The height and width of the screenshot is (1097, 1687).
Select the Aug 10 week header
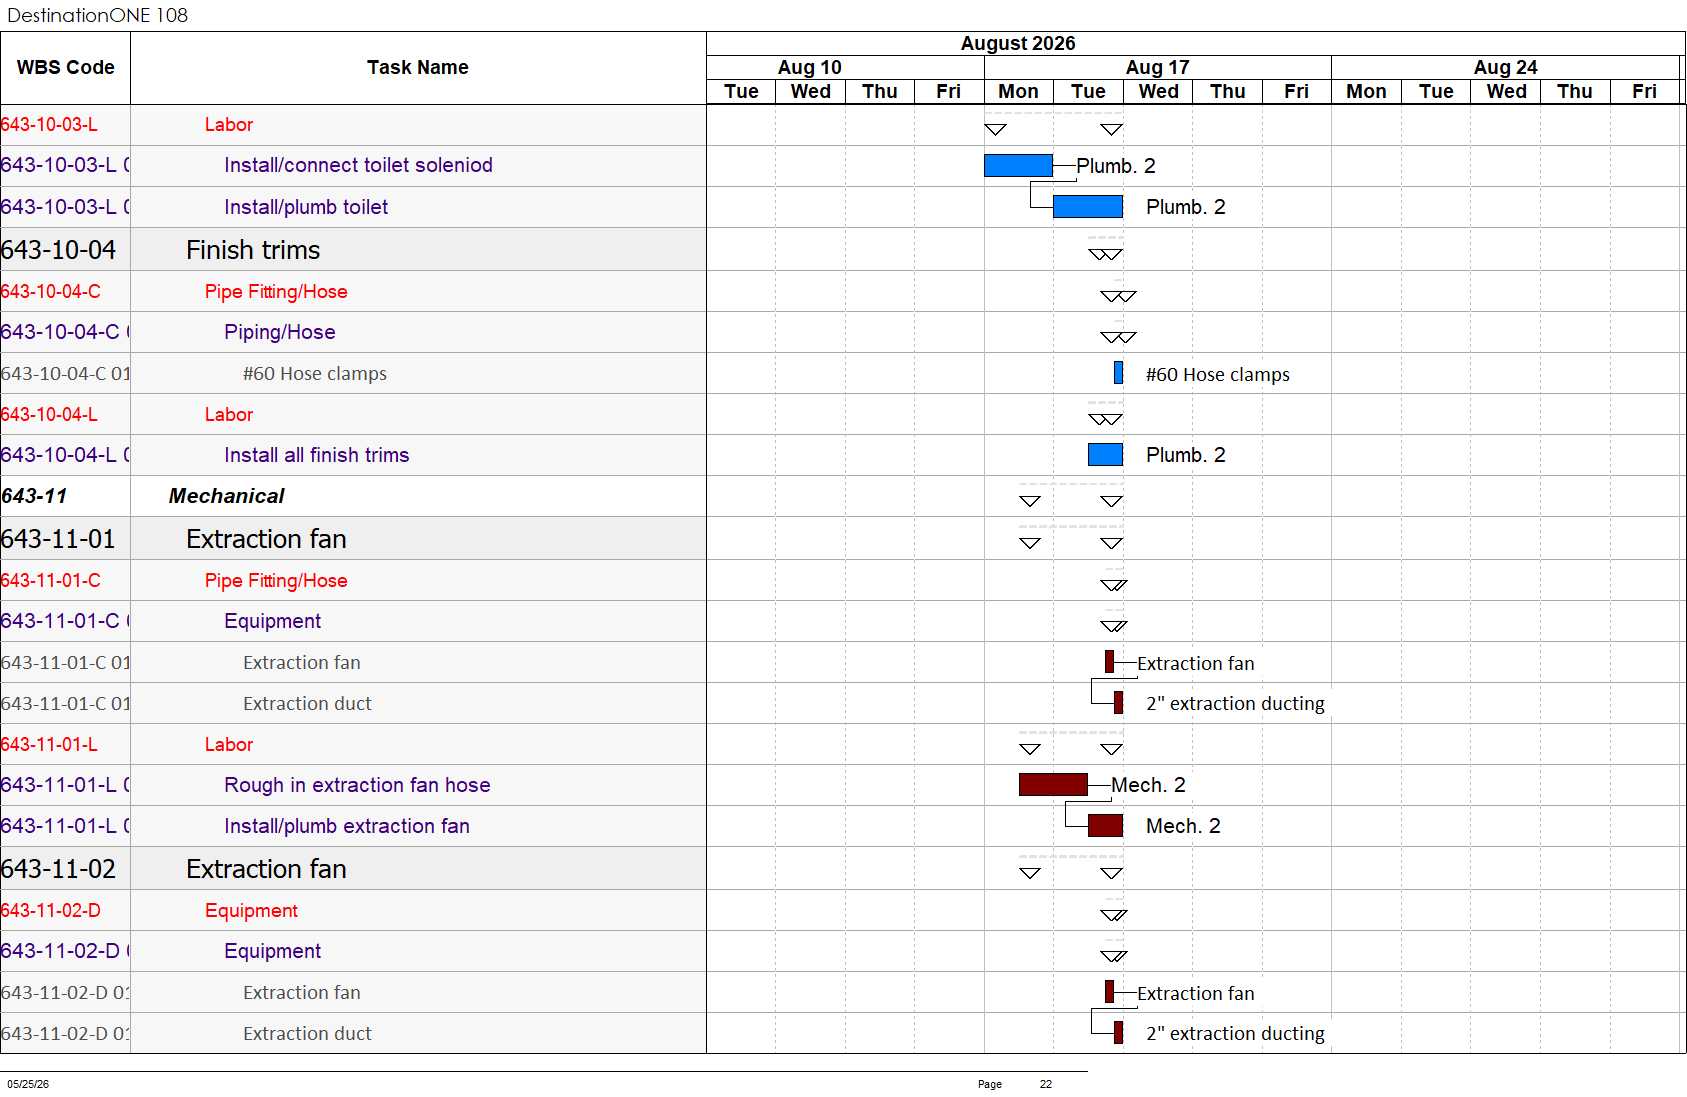pos(810,67)
